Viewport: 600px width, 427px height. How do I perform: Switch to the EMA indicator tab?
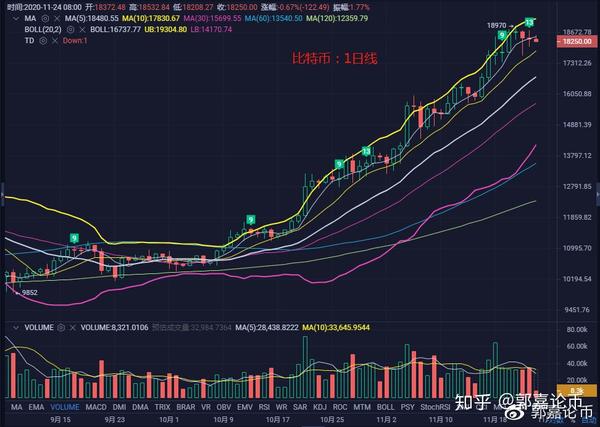click(36, 407)
